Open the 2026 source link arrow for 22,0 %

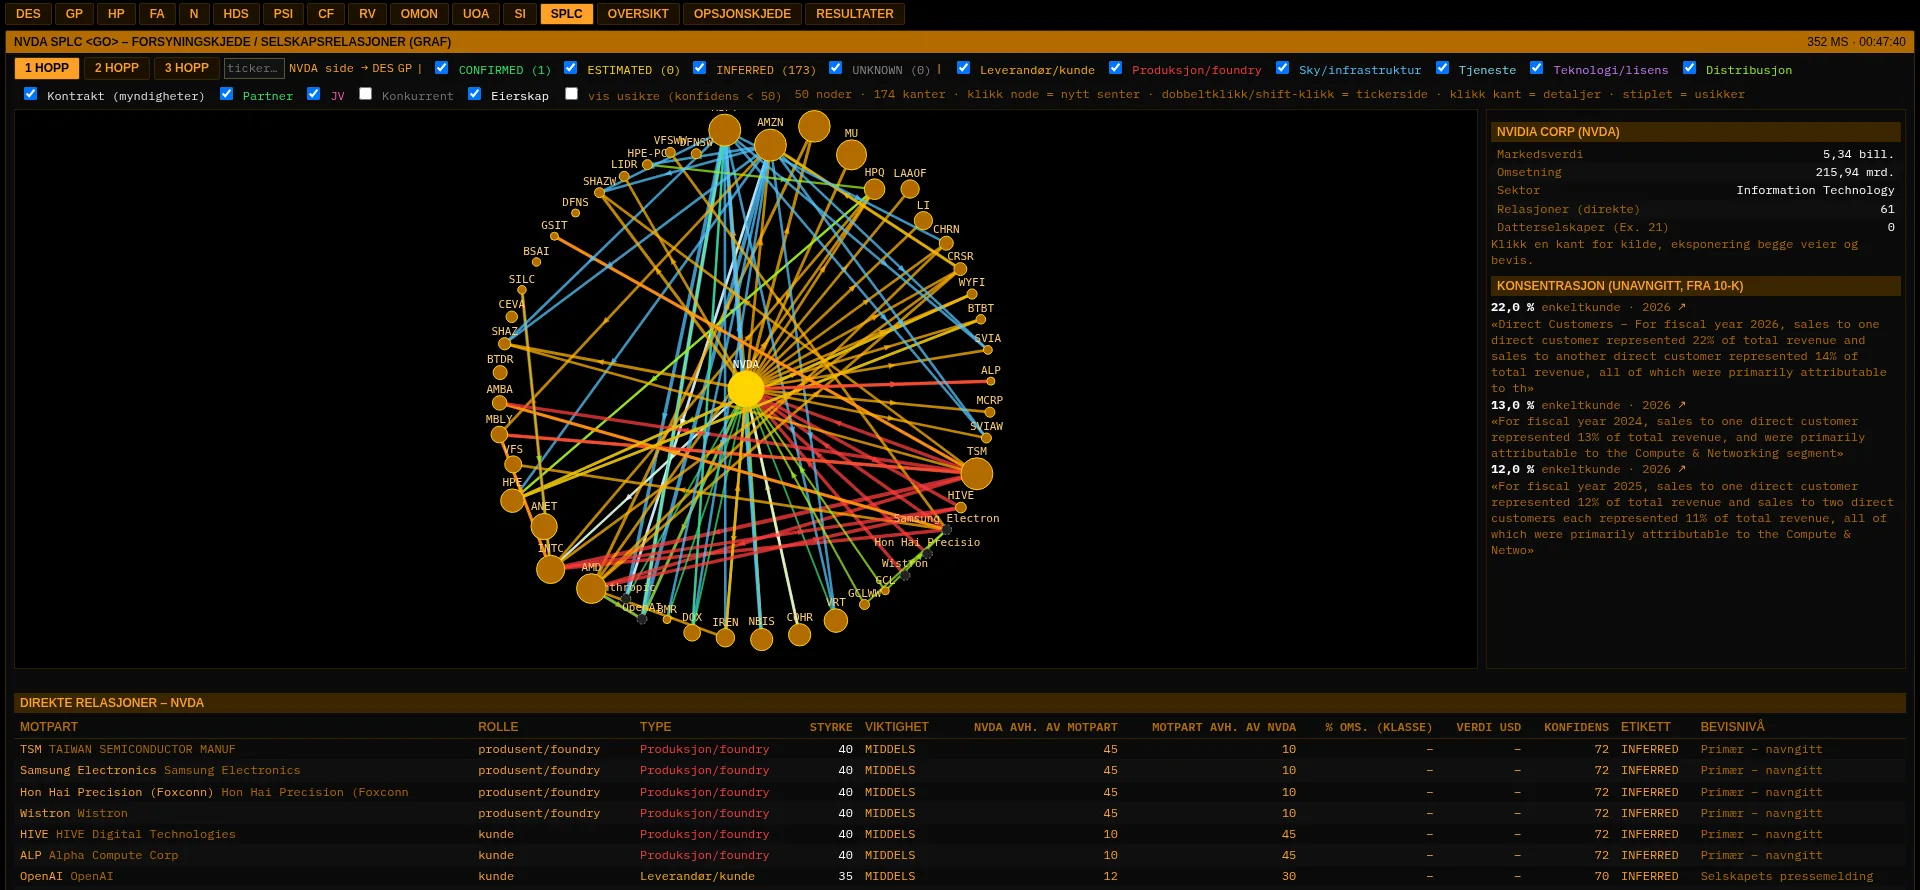point(1682,307)
